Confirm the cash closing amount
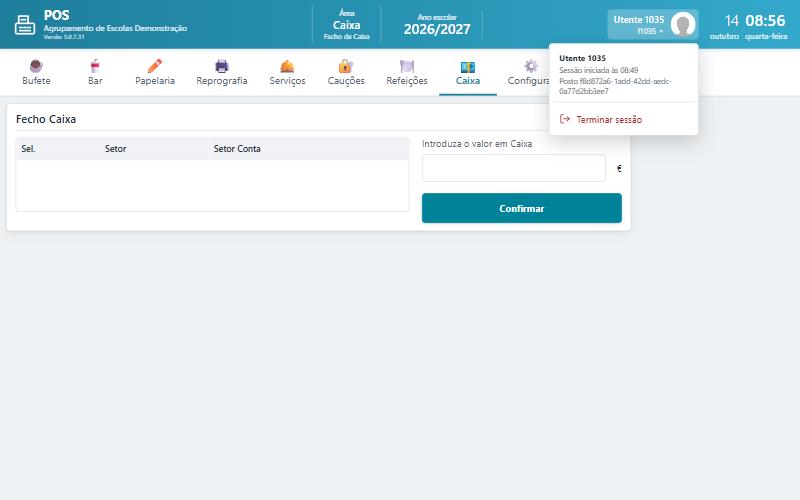This screenshot has width=800, height=500. tap(521, 208)
